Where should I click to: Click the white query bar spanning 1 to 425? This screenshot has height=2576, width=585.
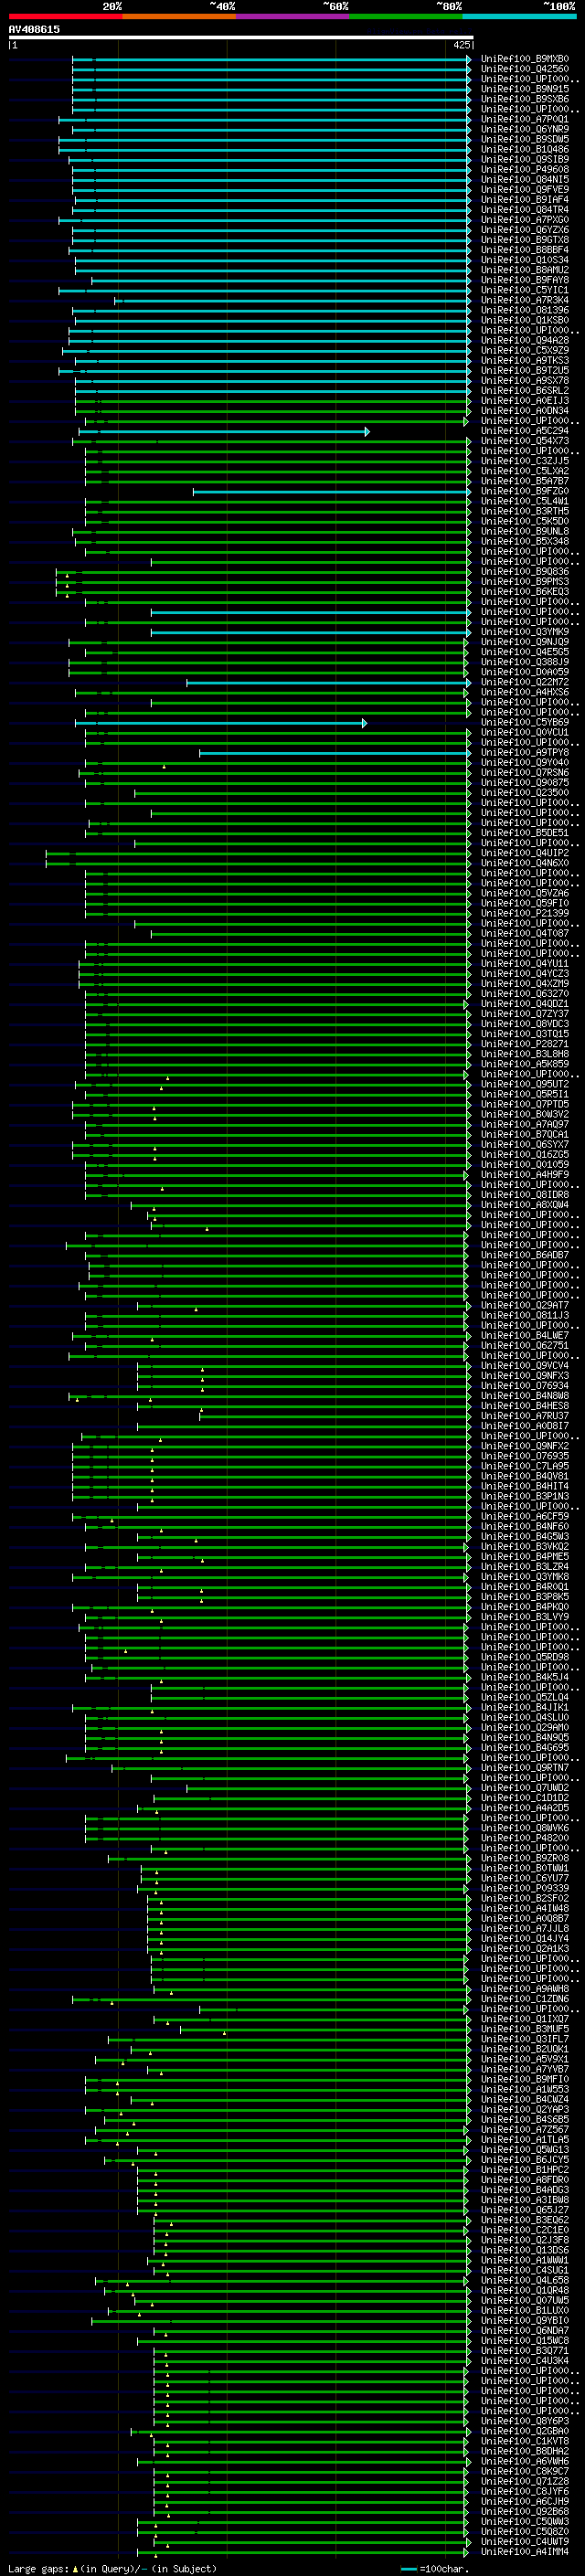click(240, 38)
